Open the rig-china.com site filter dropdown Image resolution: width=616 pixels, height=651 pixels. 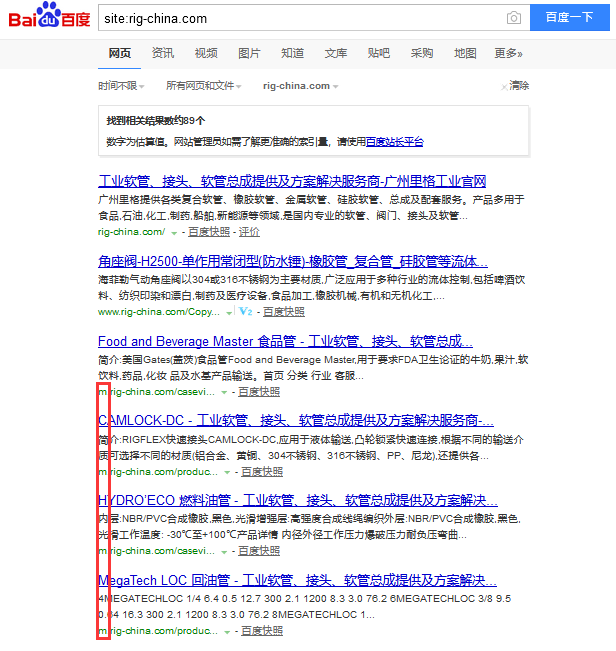coord(301,86)
